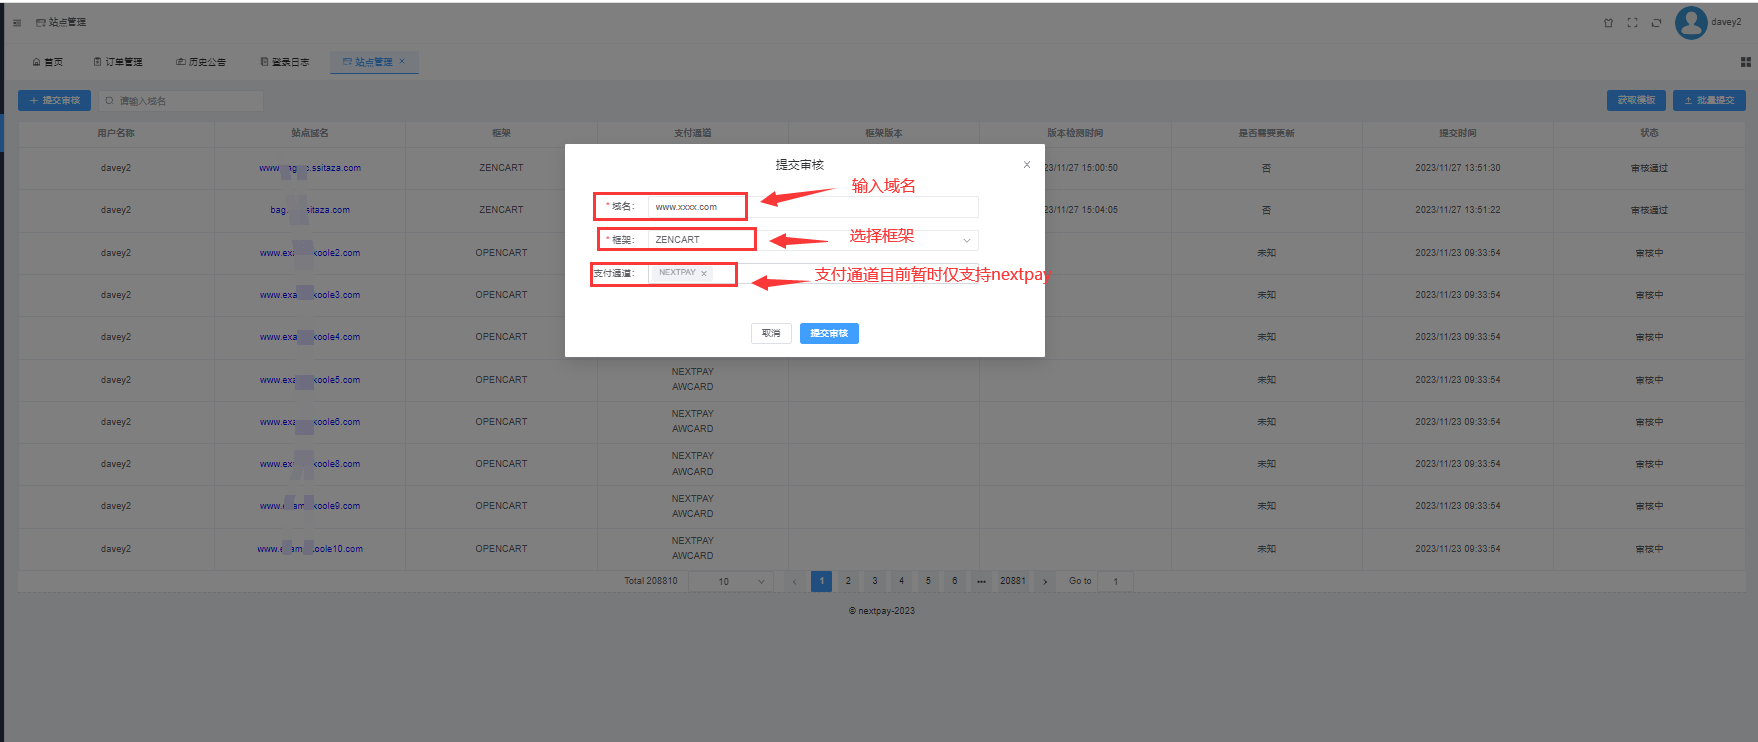This screenshot has width=1758, height=742.
Task: Focus the 请输入域名 search box
Action: pyautogui.click(x=181, y=100)
